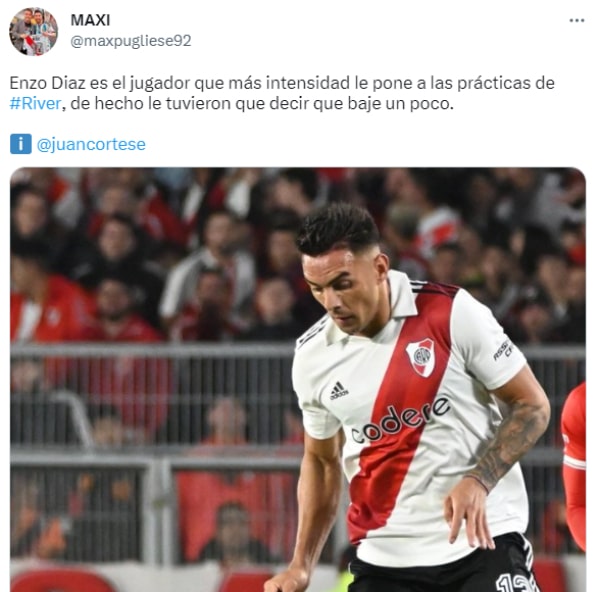The height and width of the screenshot is (592, 600).
Task: Click the adidas logo on the shirt
Action: pyautogui.click(x=339, y=391)
